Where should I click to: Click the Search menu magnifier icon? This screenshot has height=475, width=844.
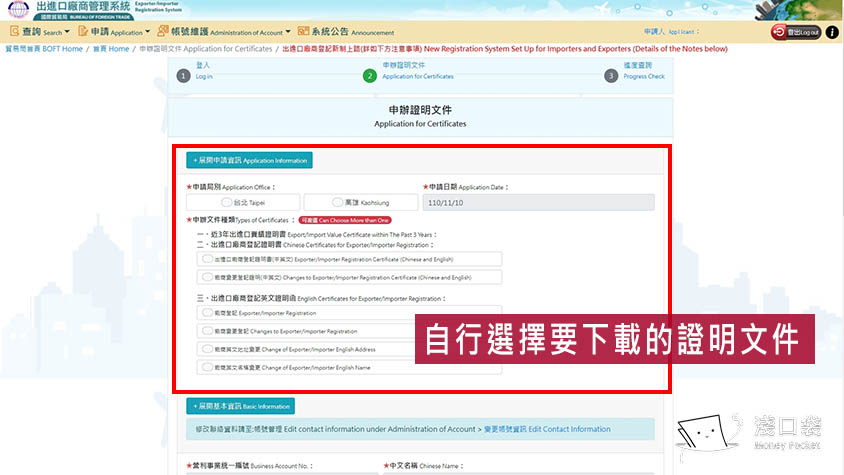15,31
